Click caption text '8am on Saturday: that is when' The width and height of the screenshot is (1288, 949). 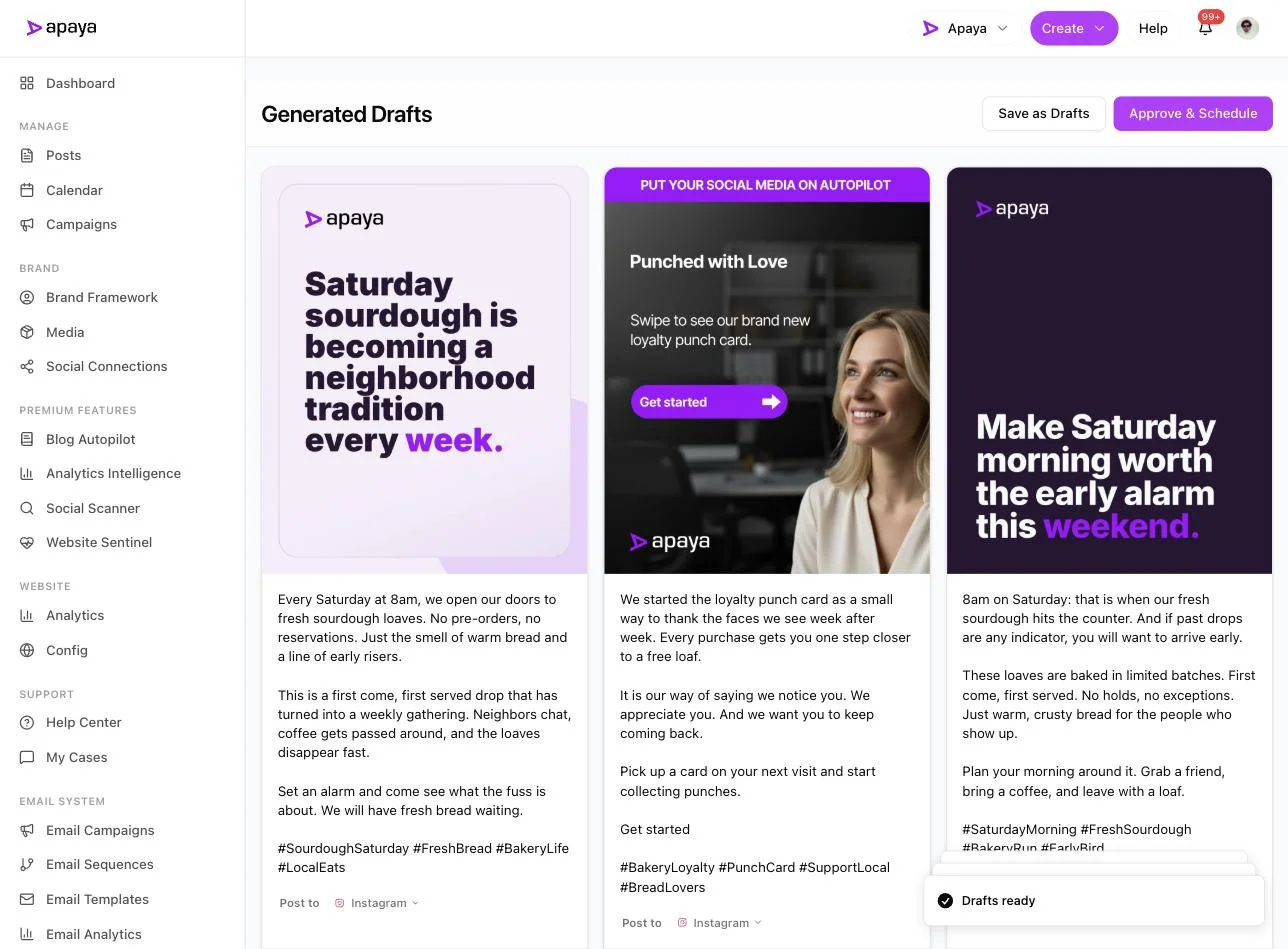(1058, 600)
